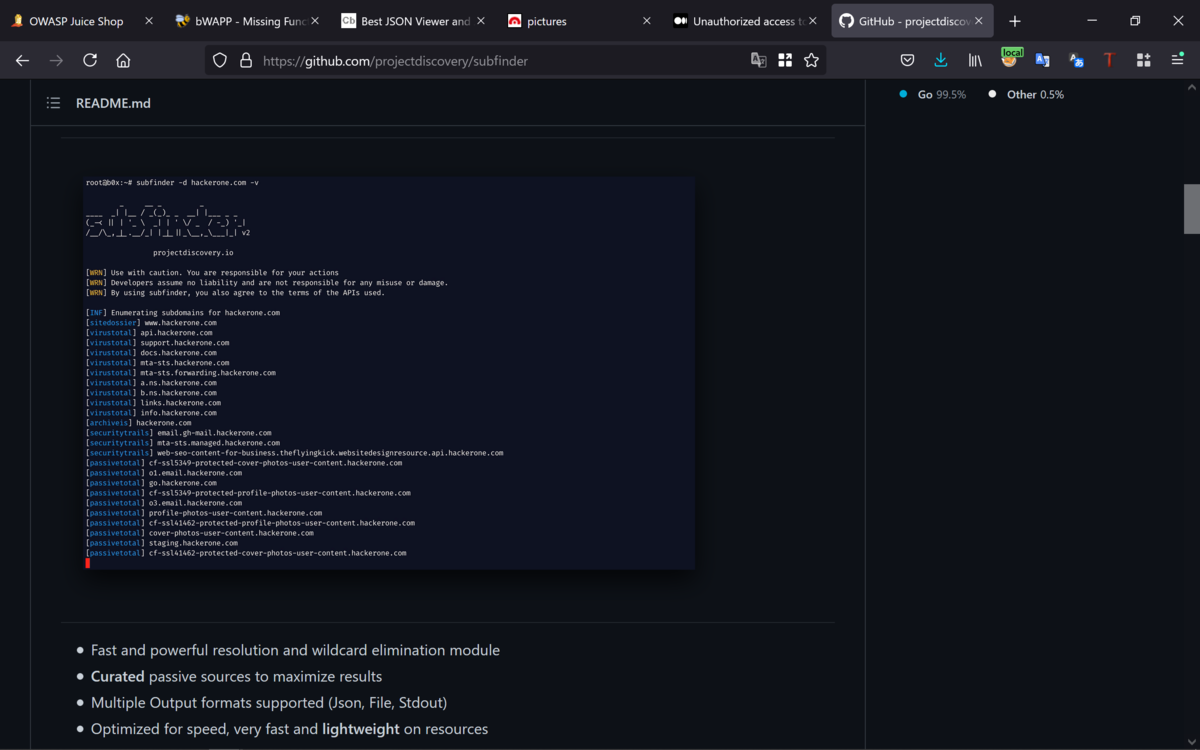
Task: Open the Google Translate extension
Action: point(1042,60)
